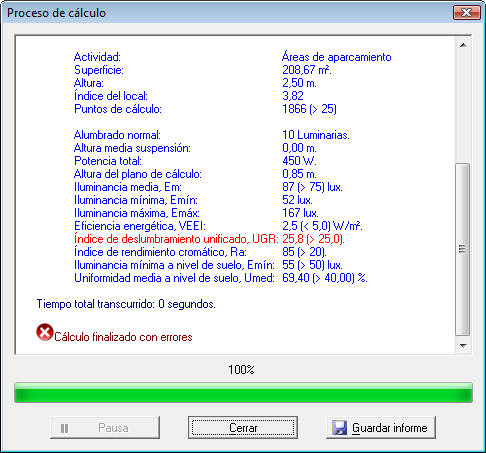Click the '100%' progress label
486x453 pixels.
pyautogui.click(x=241, y=370)
